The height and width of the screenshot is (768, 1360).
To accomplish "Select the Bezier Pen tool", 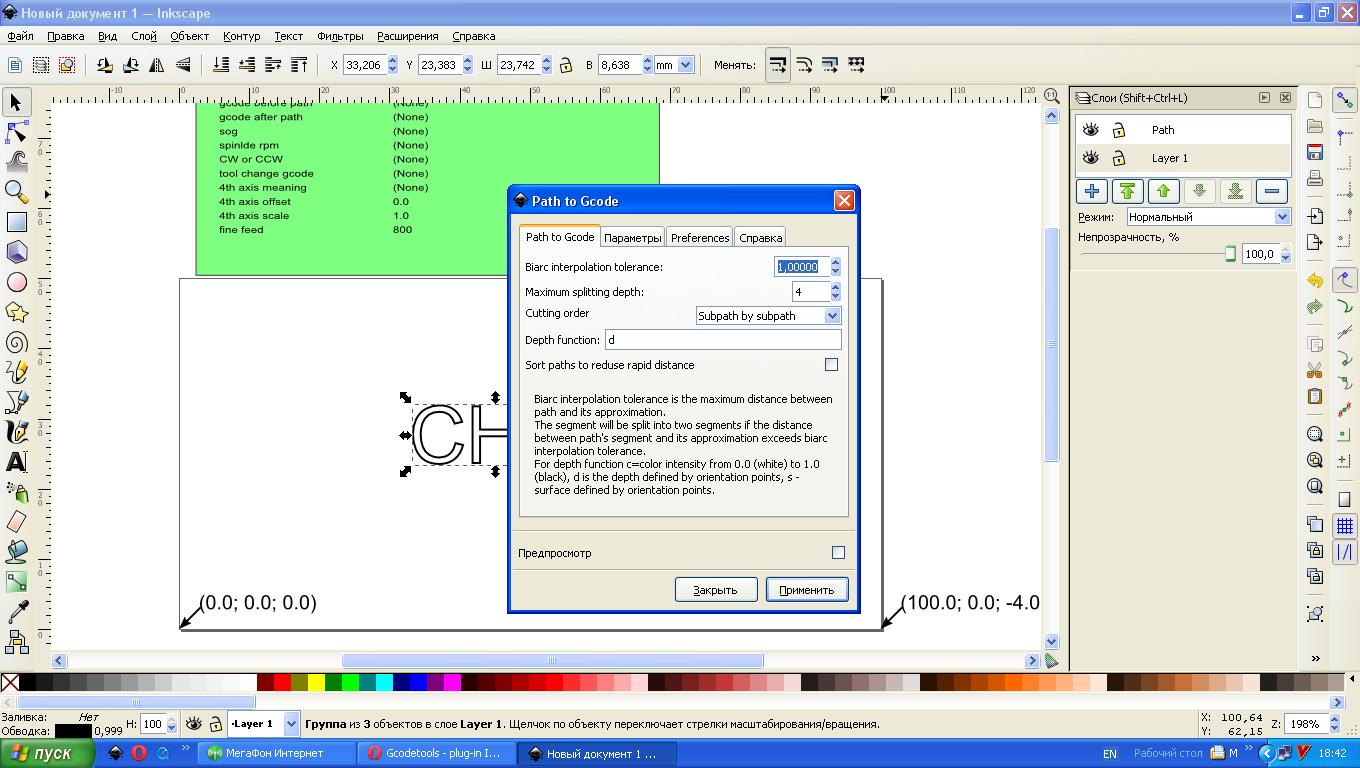I will pos(16,402).
